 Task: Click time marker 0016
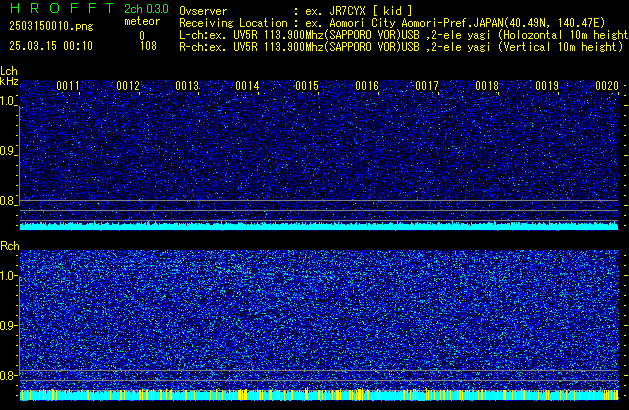(x=367, y=86)
